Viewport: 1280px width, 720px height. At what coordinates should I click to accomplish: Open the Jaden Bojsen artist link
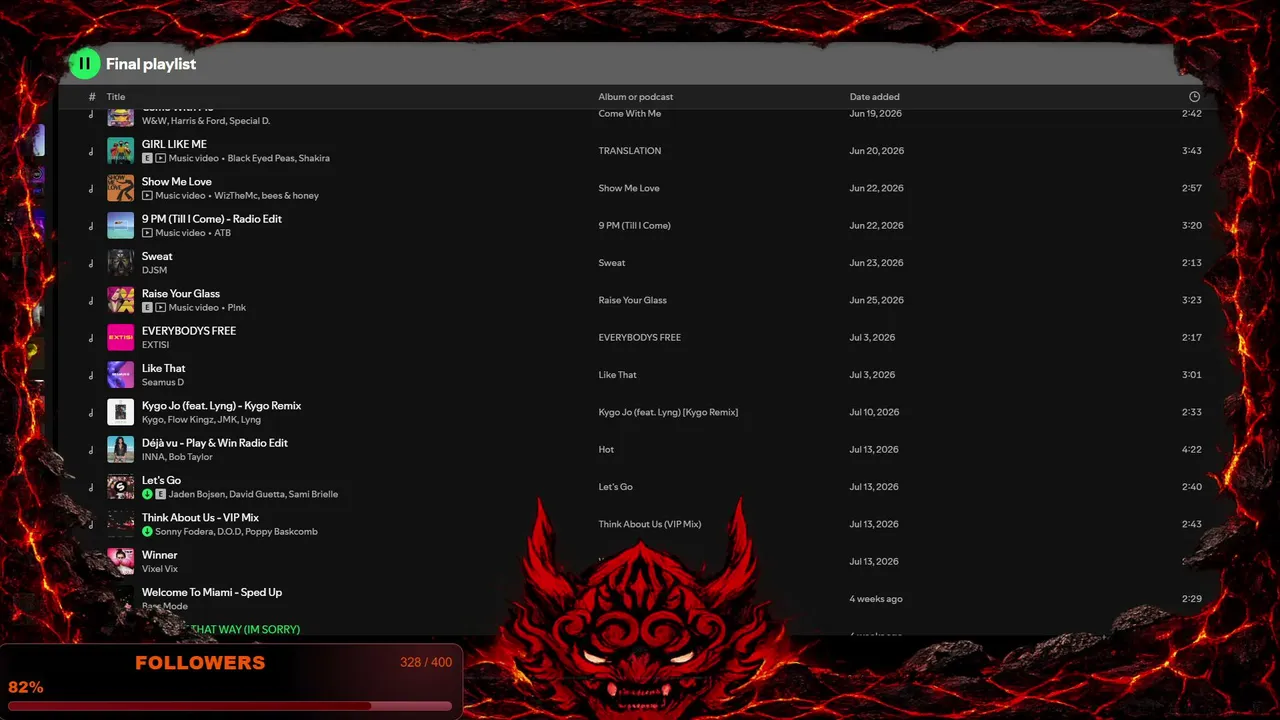[x=196, y=494]
